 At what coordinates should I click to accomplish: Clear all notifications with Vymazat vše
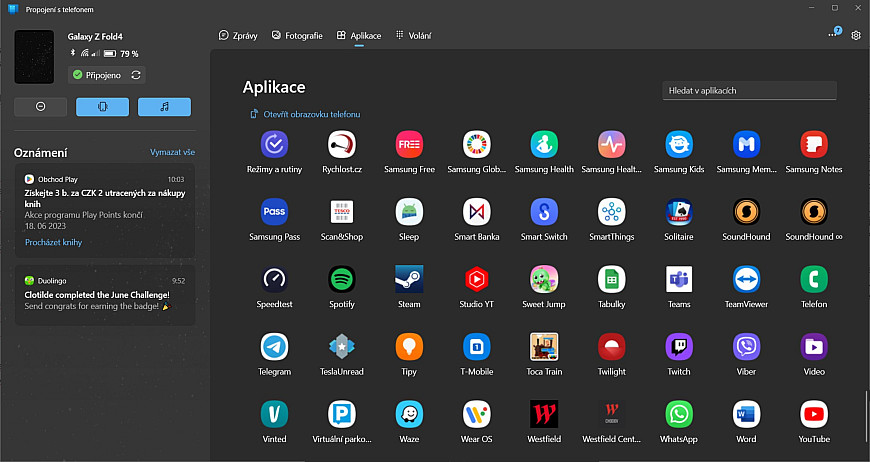[172, 152]
